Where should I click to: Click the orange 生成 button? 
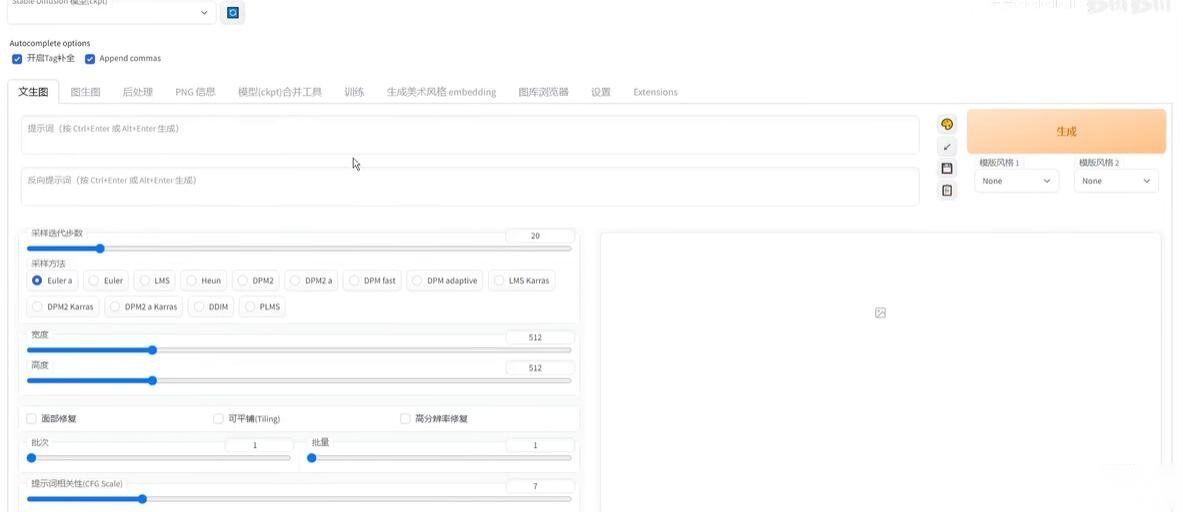1066,131
